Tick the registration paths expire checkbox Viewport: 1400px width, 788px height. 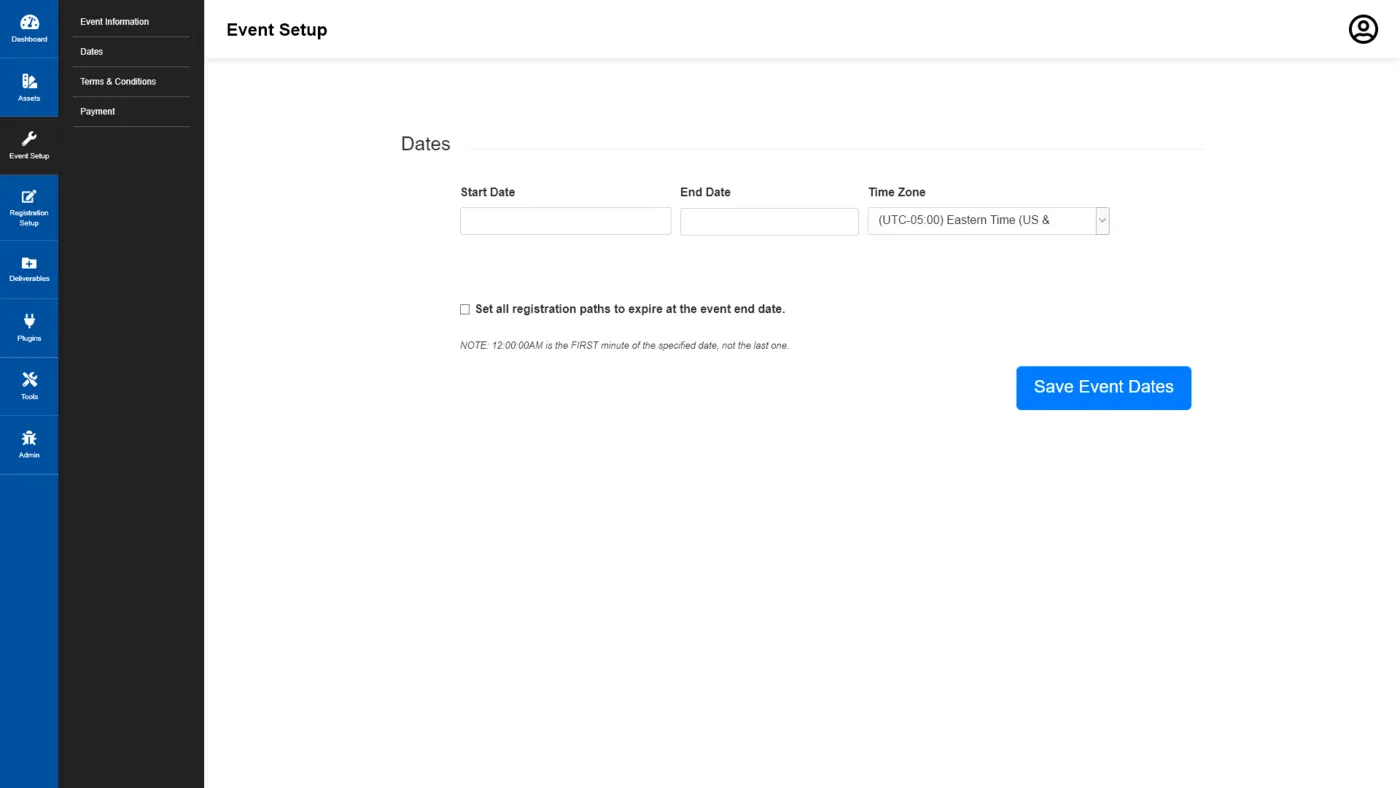pyautogui.click(x=465, y=310)
